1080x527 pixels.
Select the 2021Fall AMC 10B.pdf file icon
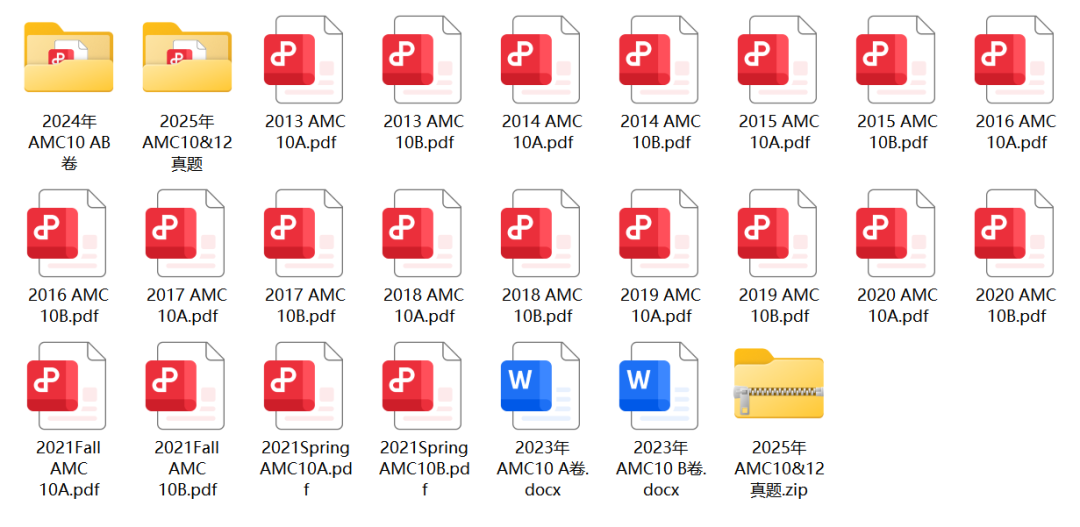coord(185,386)
